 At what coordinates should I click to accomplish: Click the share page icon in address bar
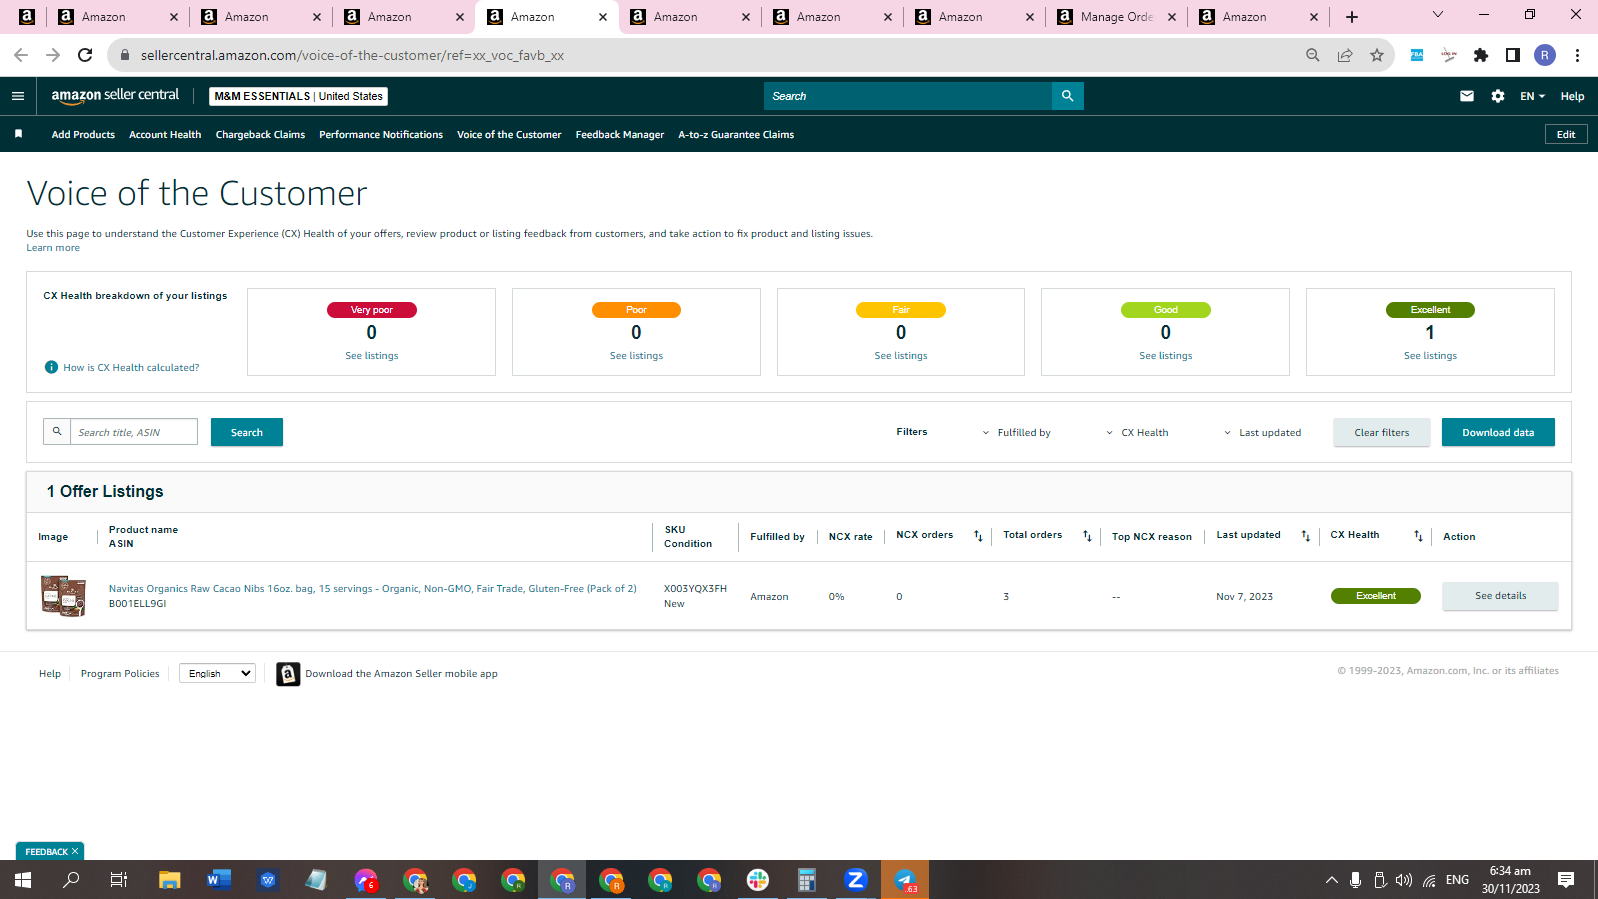tap(1345, 55)
